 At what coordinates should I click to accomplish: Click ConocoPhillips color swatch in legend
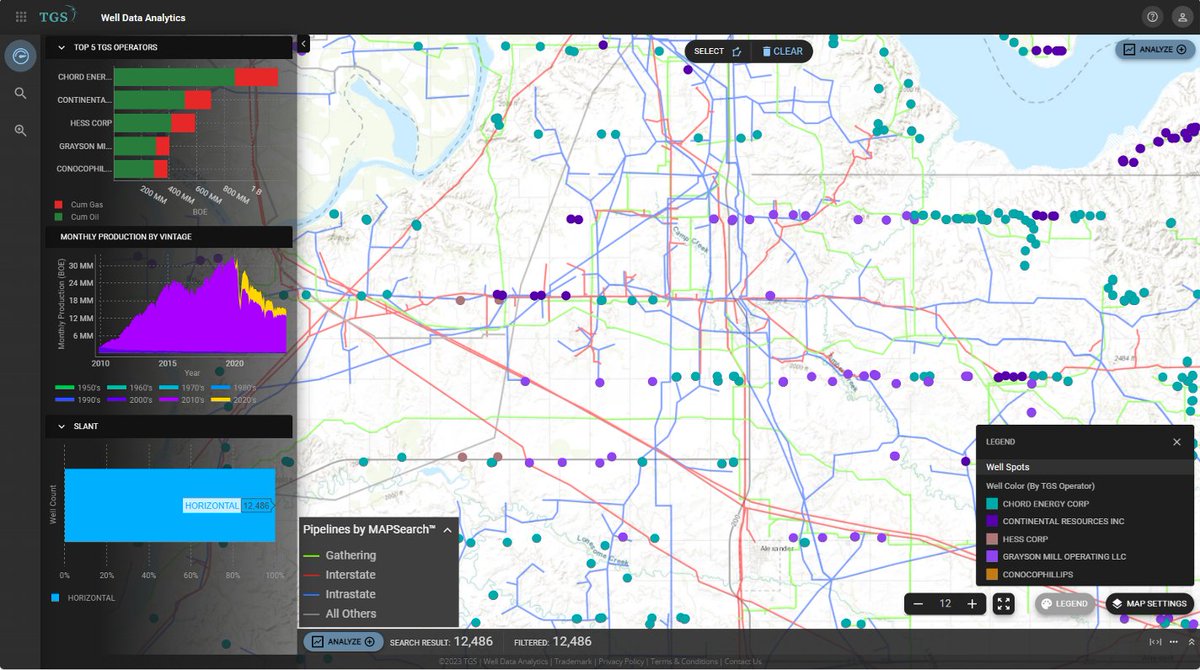tap(992, 574)
